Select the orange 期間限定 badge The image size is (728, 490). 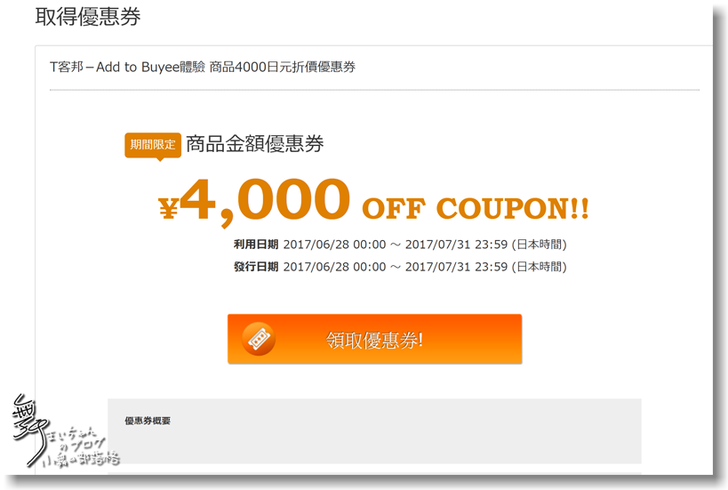(153, 145)
